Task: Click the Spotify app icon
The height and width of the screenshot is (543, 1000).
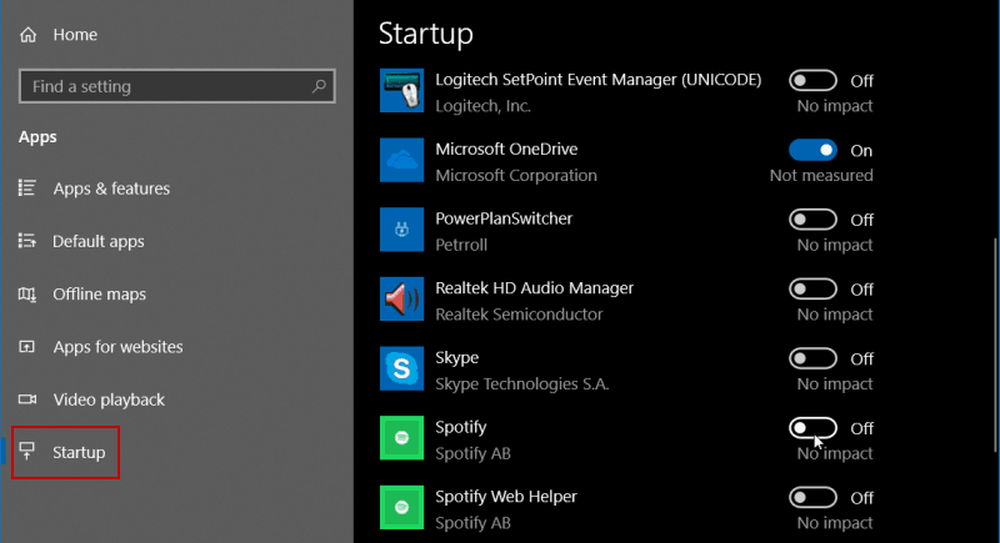Action: pyautogui.click(x=402, y=439)
